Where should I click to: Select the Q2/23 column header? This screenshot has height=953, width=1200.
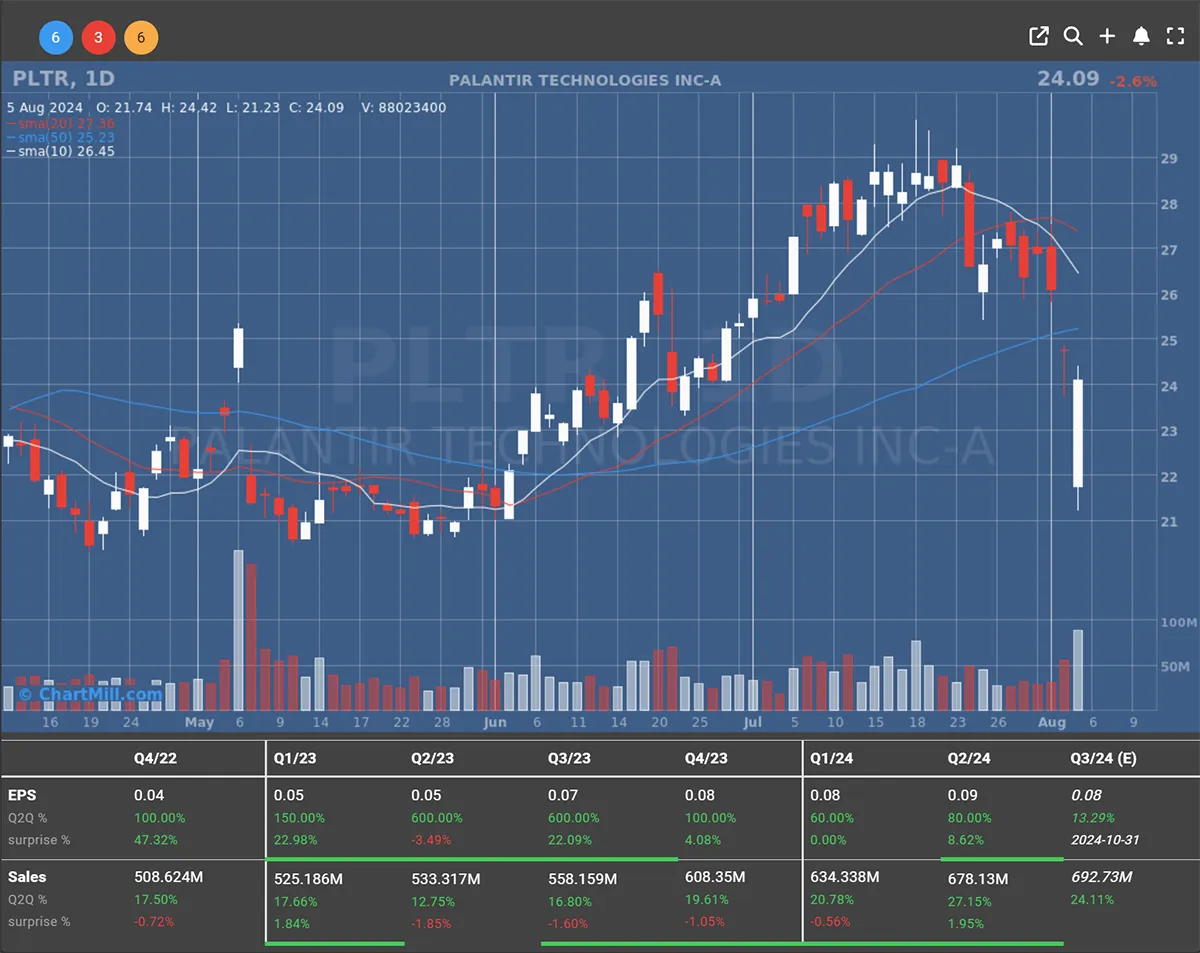point(432,758)
